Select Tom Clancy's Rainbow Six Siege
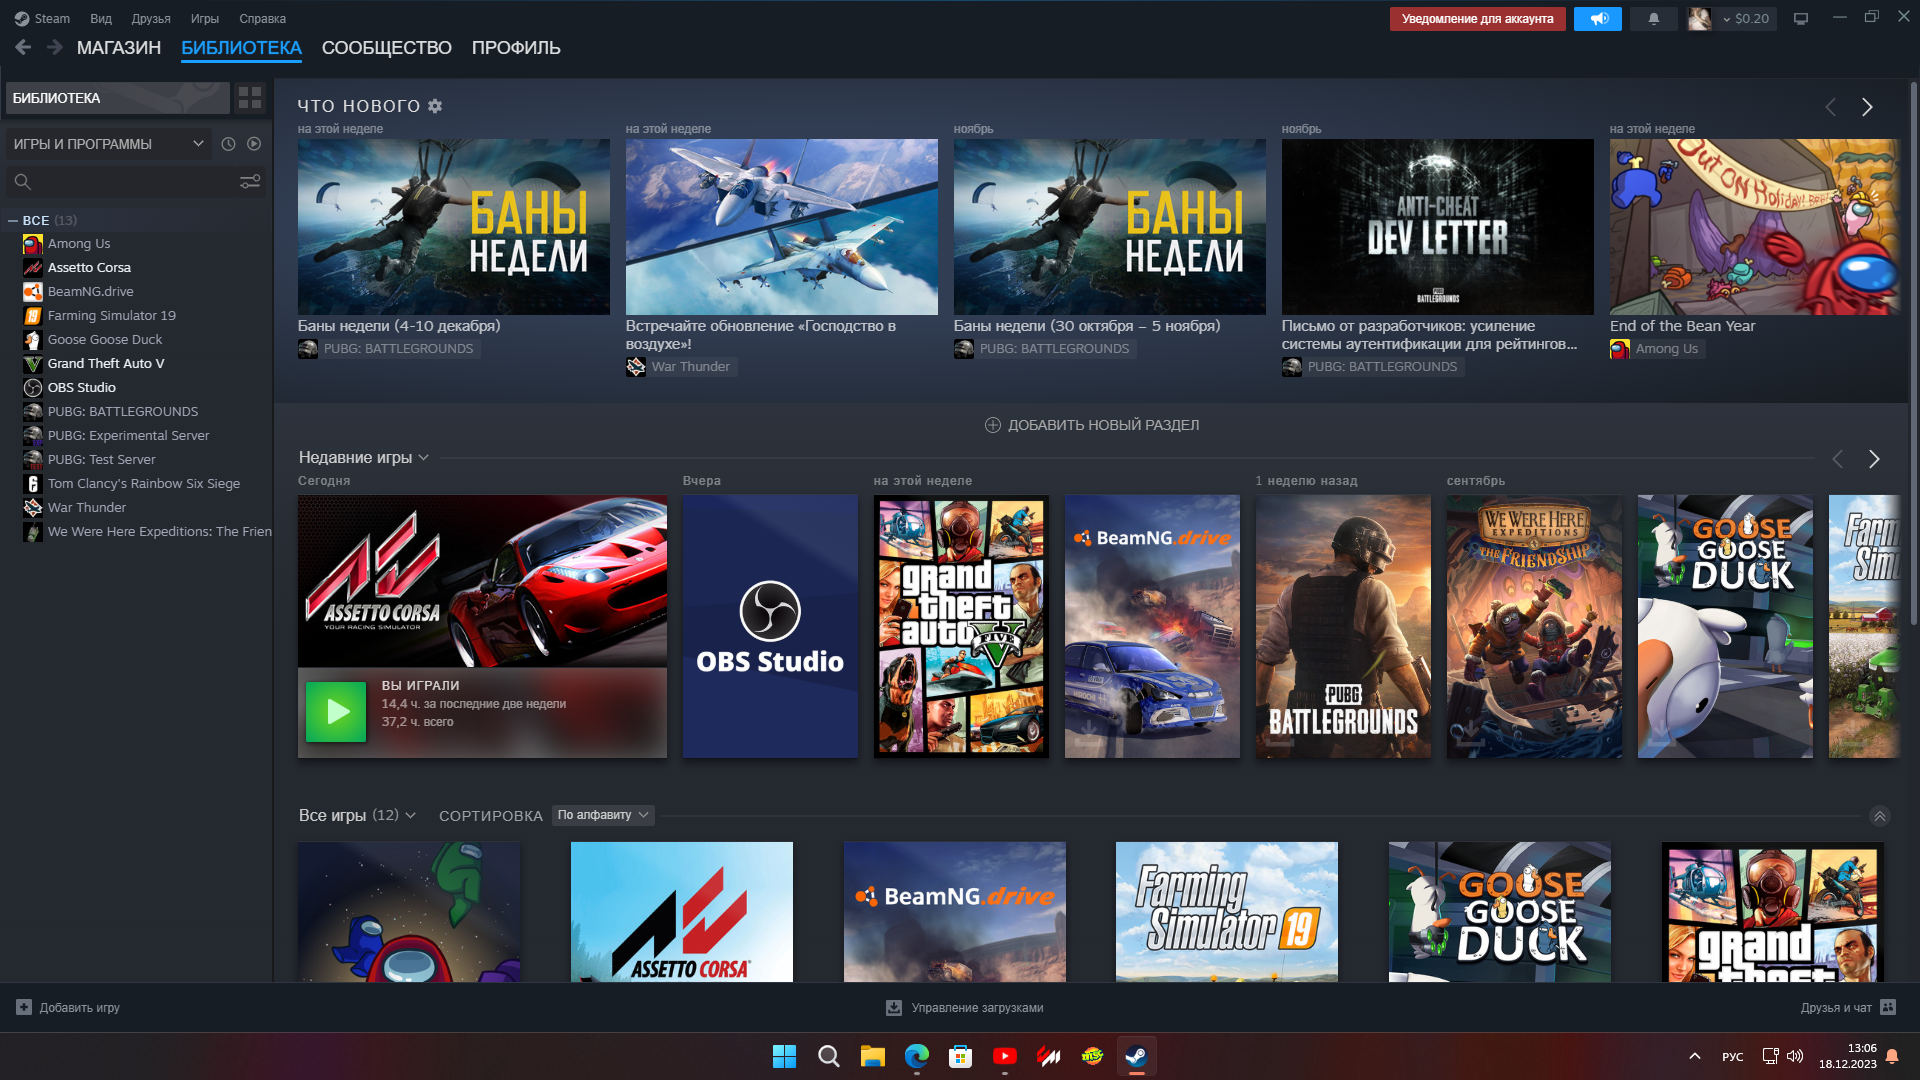Image resolution: width=1920 pixels, height=1080 pixels. point(143,484)
